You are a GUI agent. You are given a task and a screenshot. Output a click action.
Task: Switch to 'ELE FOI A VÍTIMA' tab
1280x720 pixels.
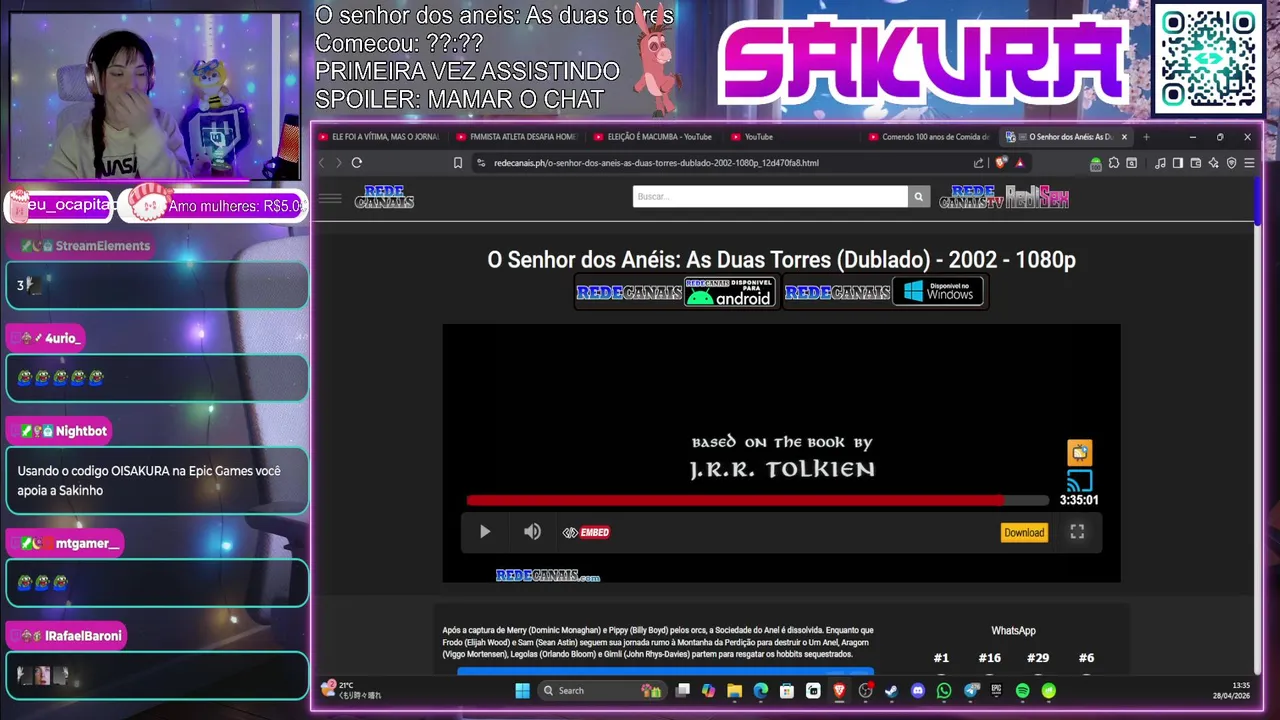(379, 137)
